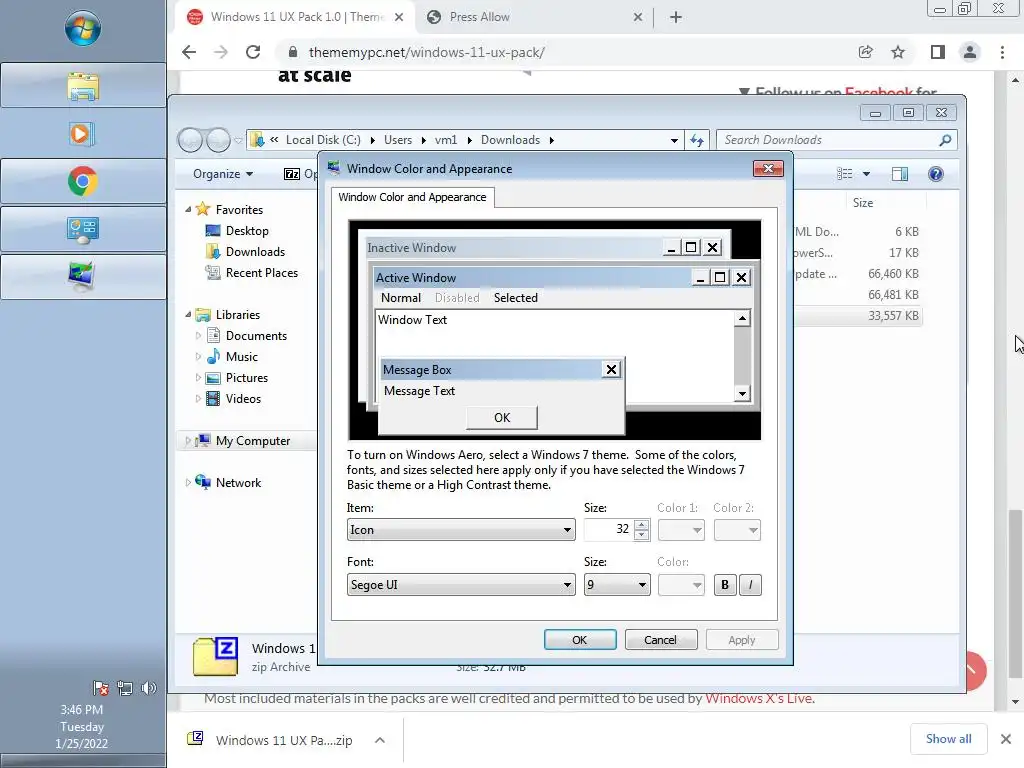Change the Explorer view icon

click(845, 174)
